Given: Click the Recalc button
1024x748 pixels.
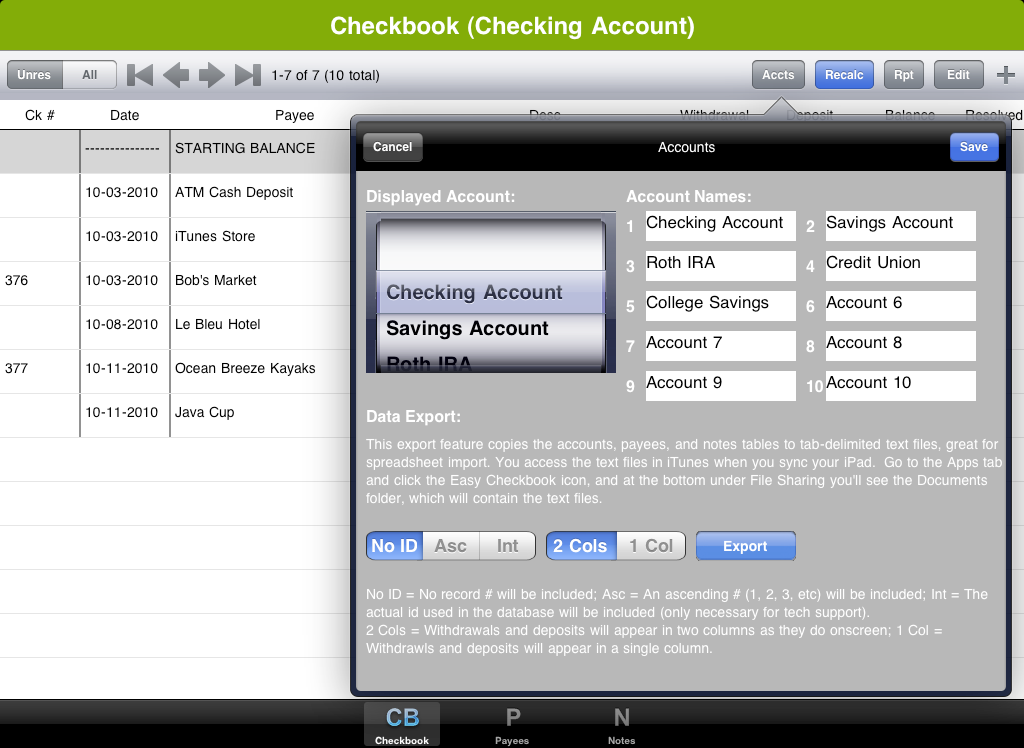Looking at the screenshot, I should 844,75.
